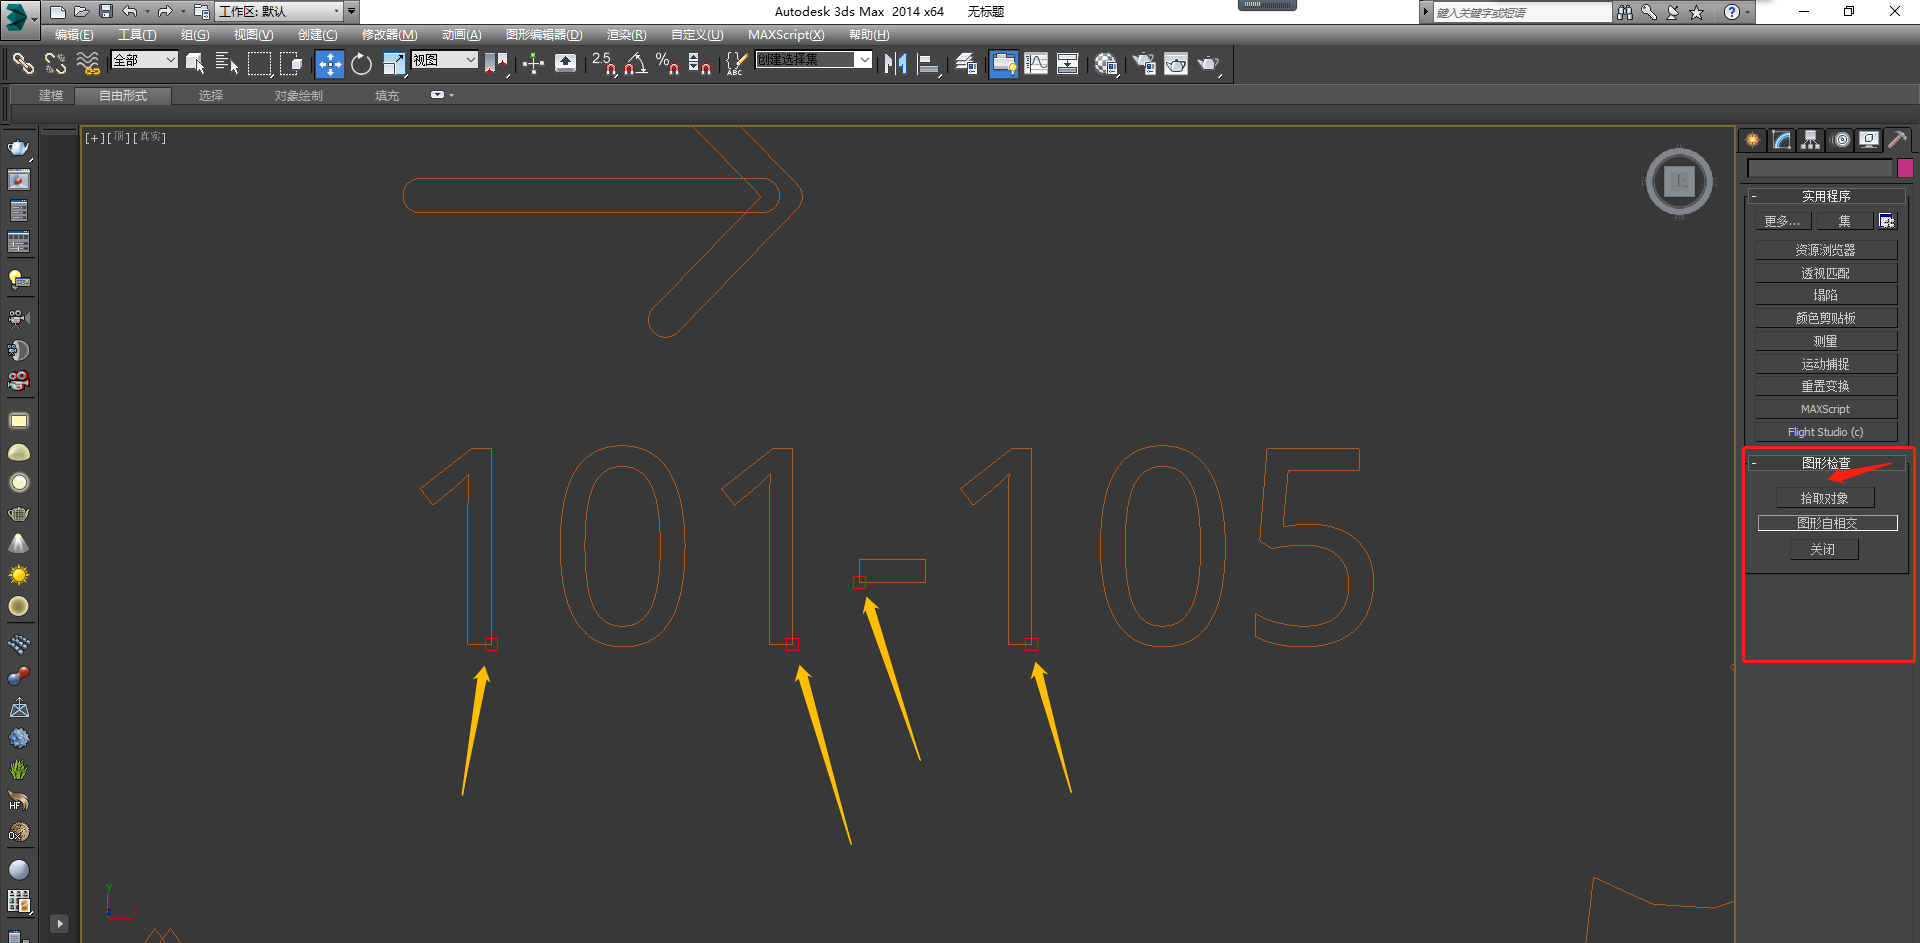This screenshot has width=1920, height=943.
Task: Toggle Spinner Snap
Action: point(700,64)
